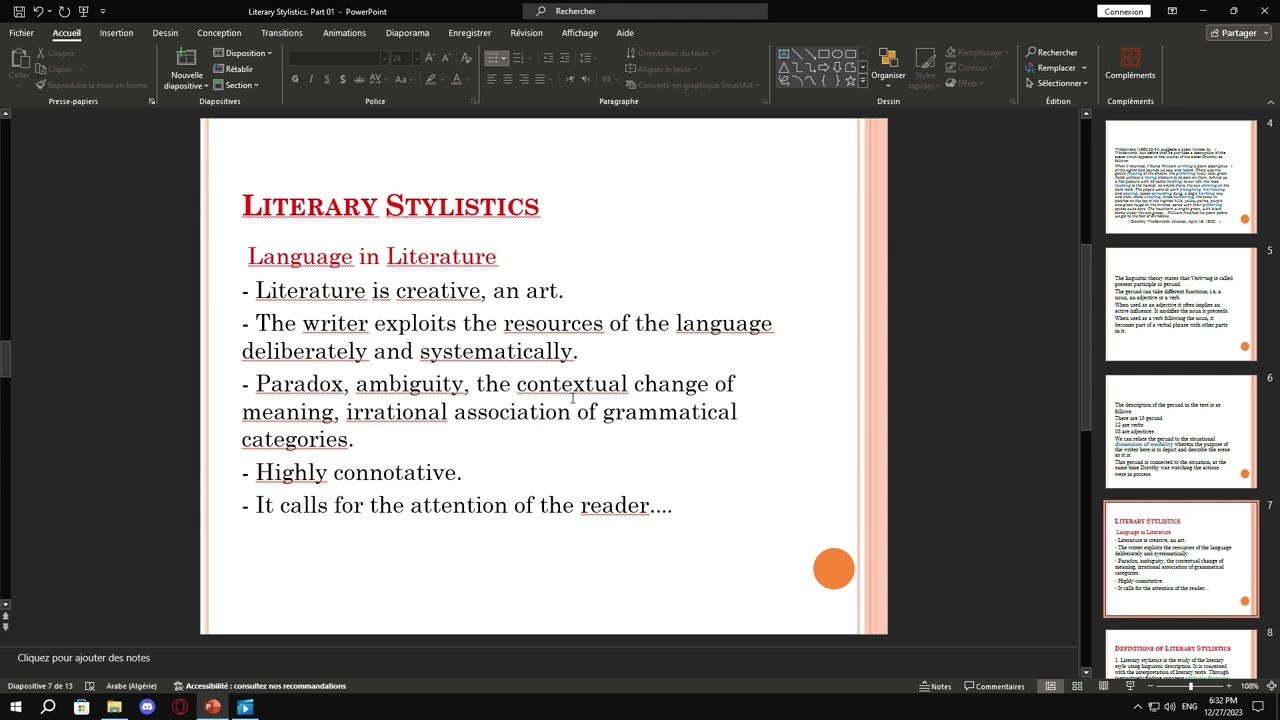Open font color picker A
This screenshot has height=720, width=1280.
457,79
